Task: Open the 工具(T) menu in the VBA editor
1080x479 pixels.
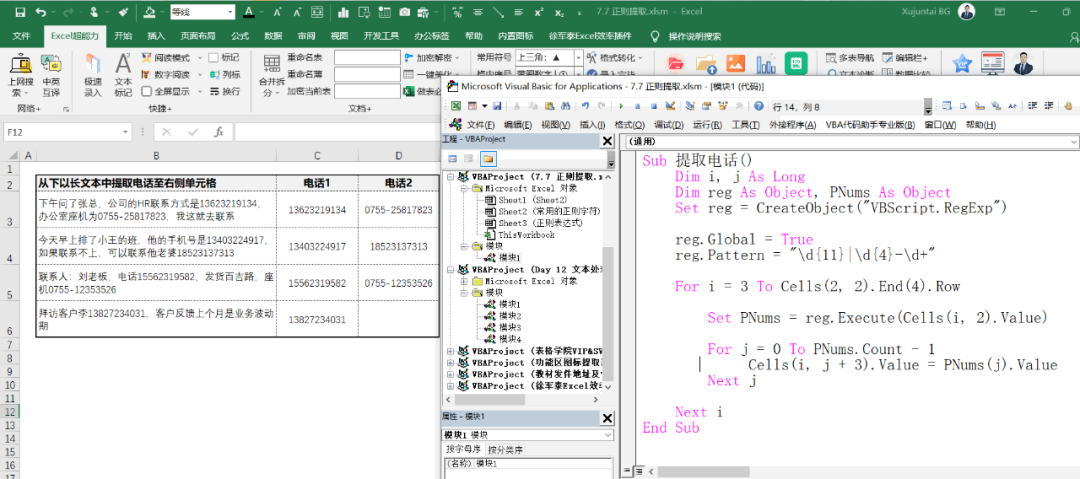Action: click(745, 125)
